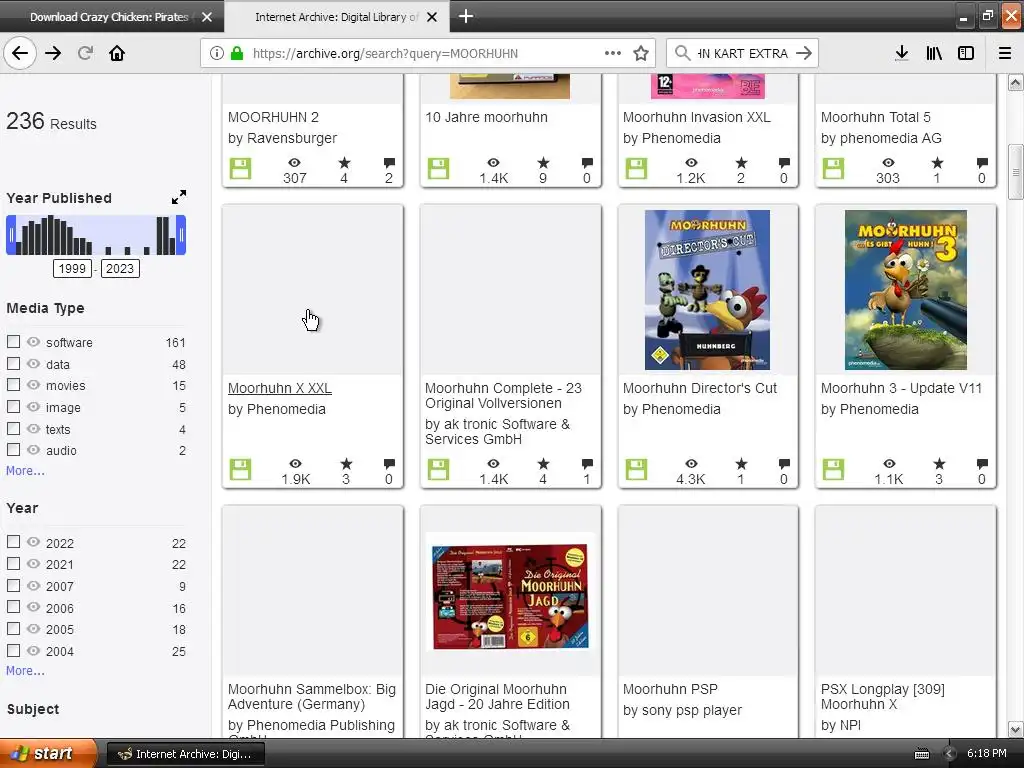Viewport: 1024px width, 768px height.
Task: Check the audio media type filter
Action: (x=13, y=449)
